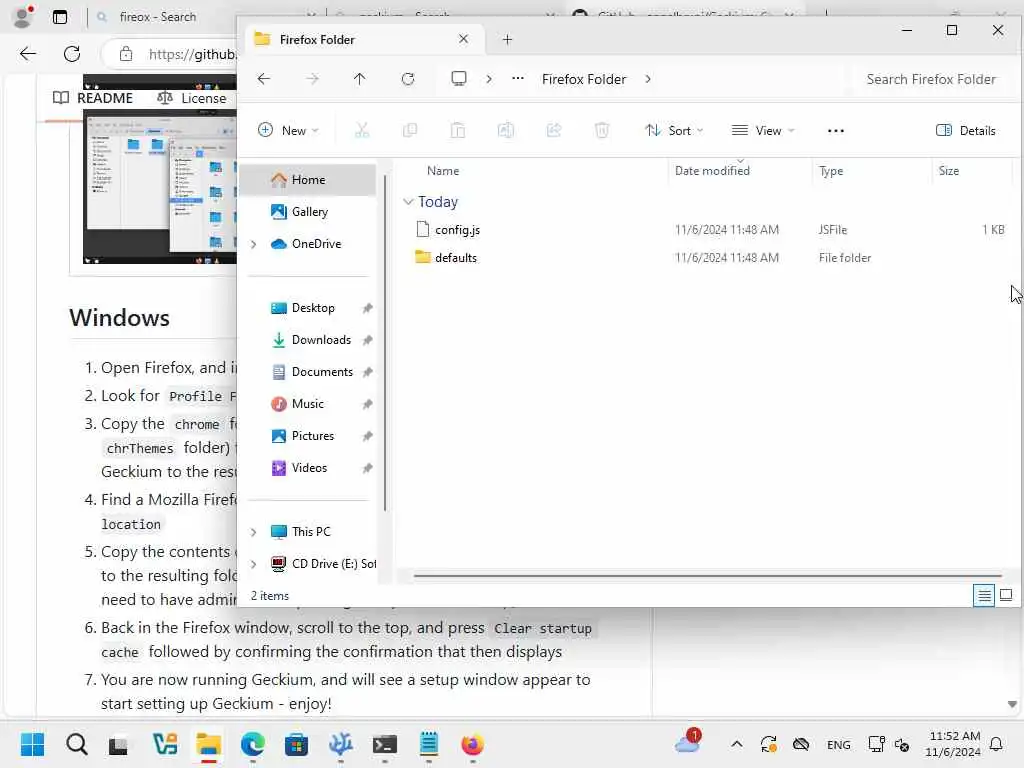Viewport: 1024px width, 768px height.
Task: Reload the page in Edge browser
Action: pyautogui.click(x=72, y=54)
